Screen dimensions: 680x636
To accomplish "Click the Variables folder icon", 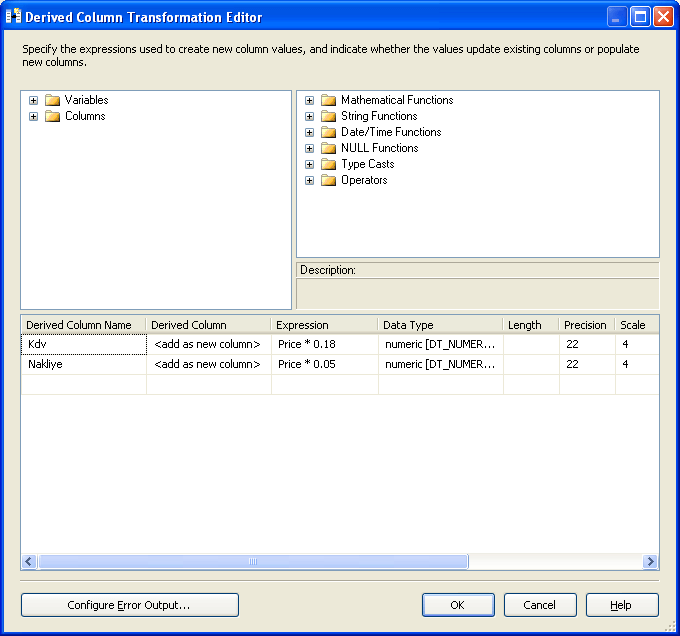I will tap(52, 101).
